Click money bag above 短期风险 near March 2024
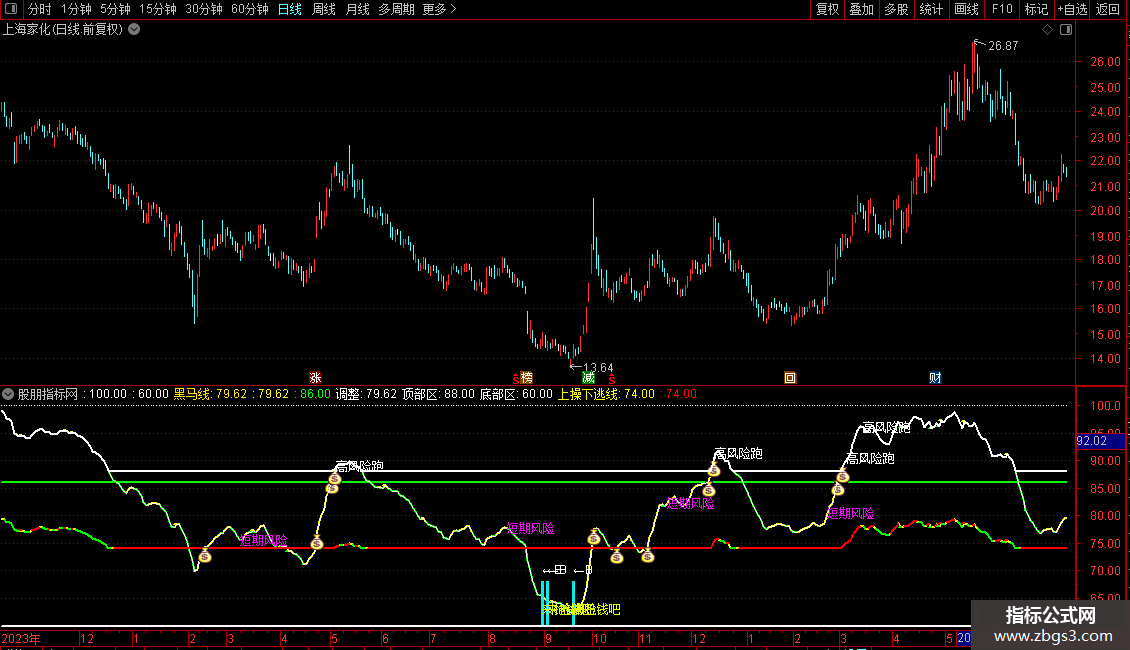Screen dimensions: 1130x650 coord(837,489)
